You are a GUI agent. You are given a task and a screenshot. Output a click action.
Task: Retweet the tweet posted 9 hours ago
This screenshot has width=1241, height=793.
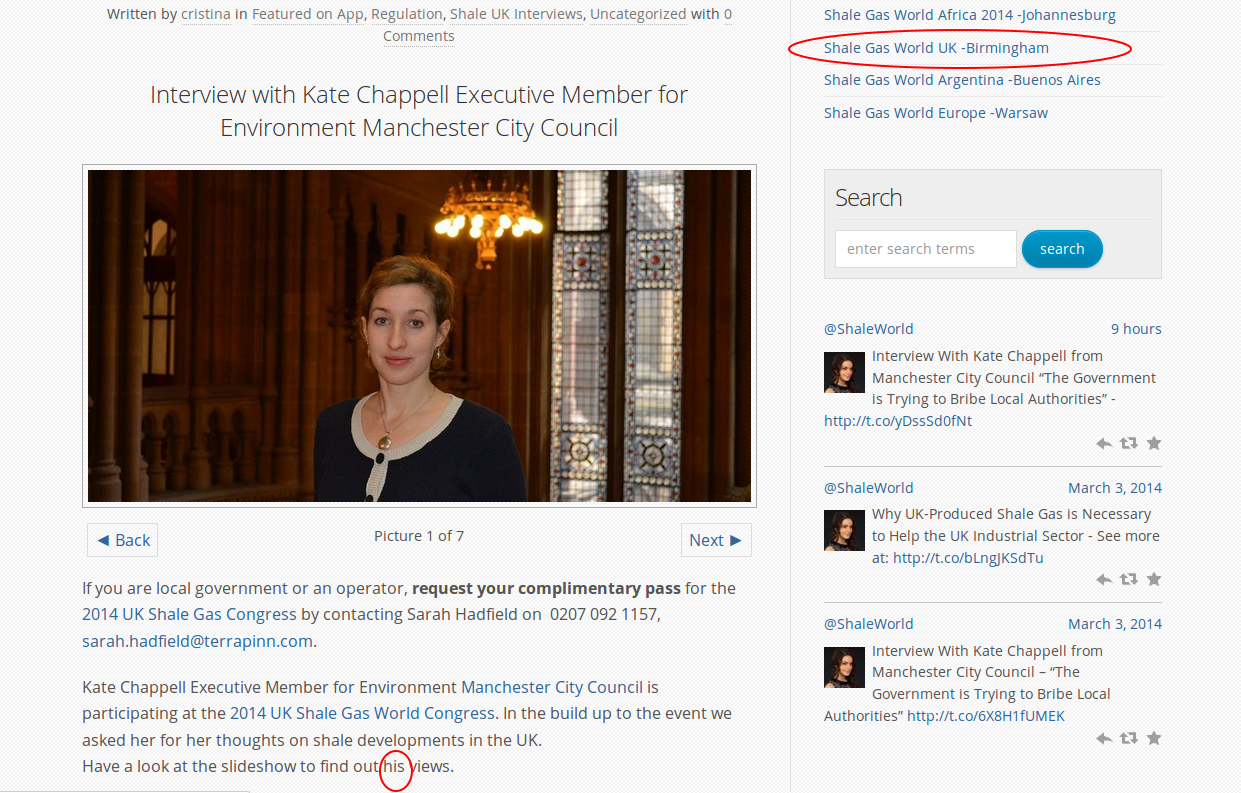(x=1128, y=443)
